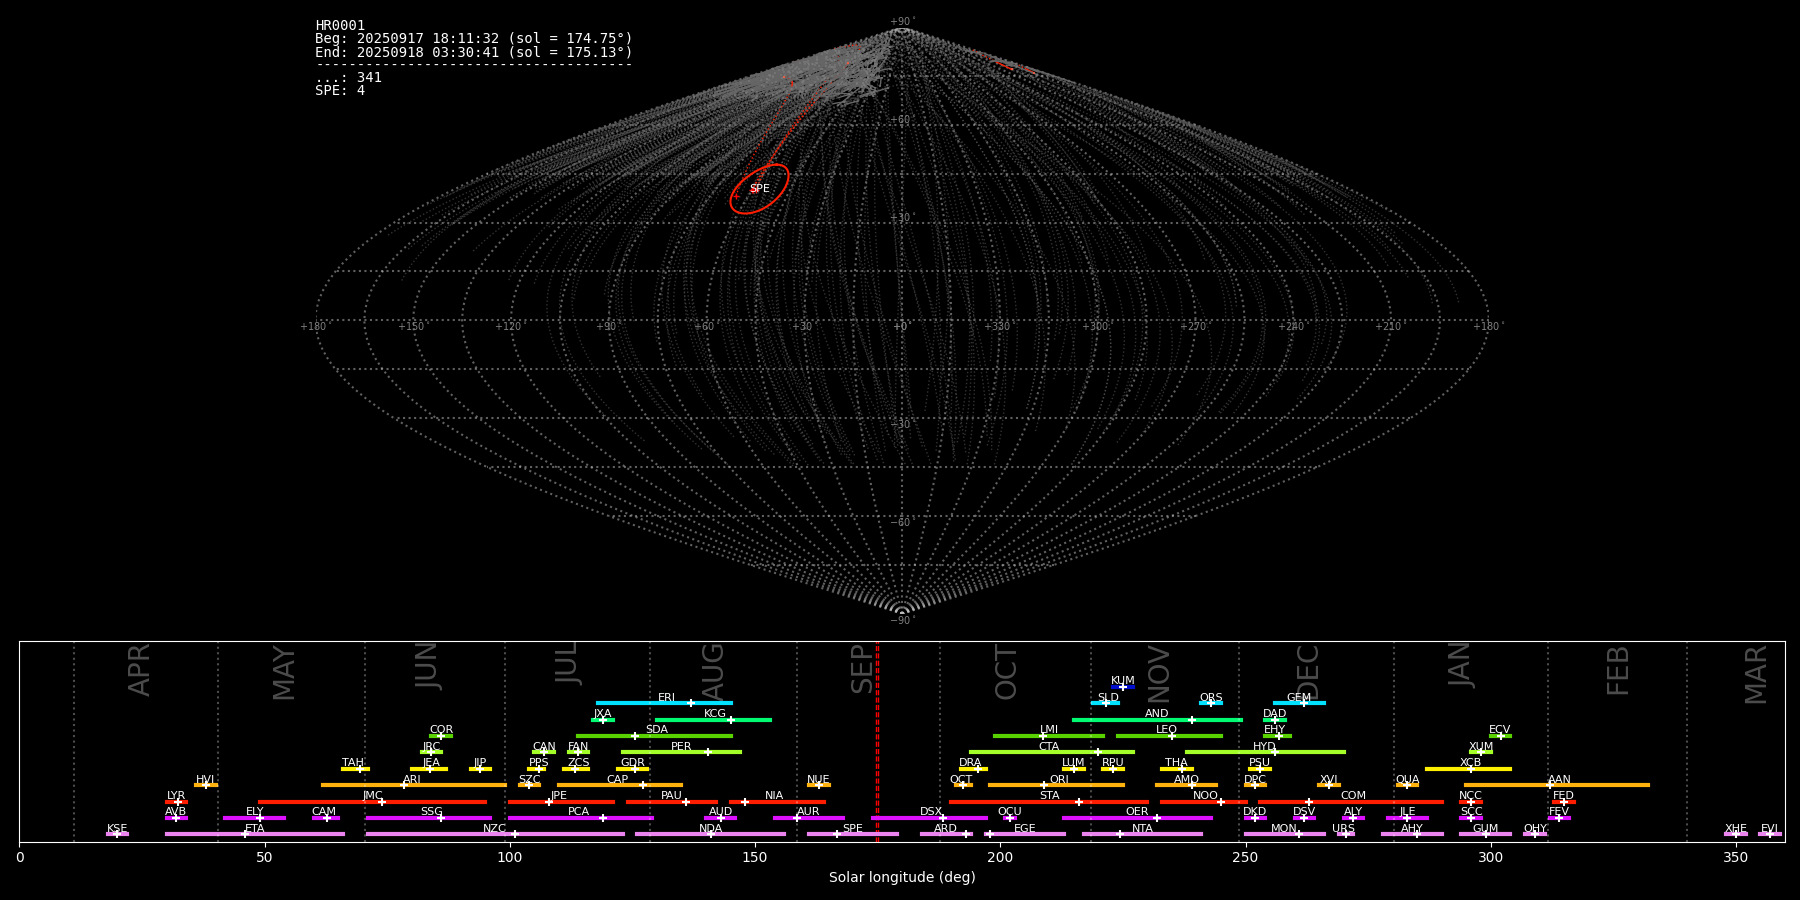Click the DRA shower label
Image resolution: width=1800 pixels, height=900 pixels.
[970, 762]
